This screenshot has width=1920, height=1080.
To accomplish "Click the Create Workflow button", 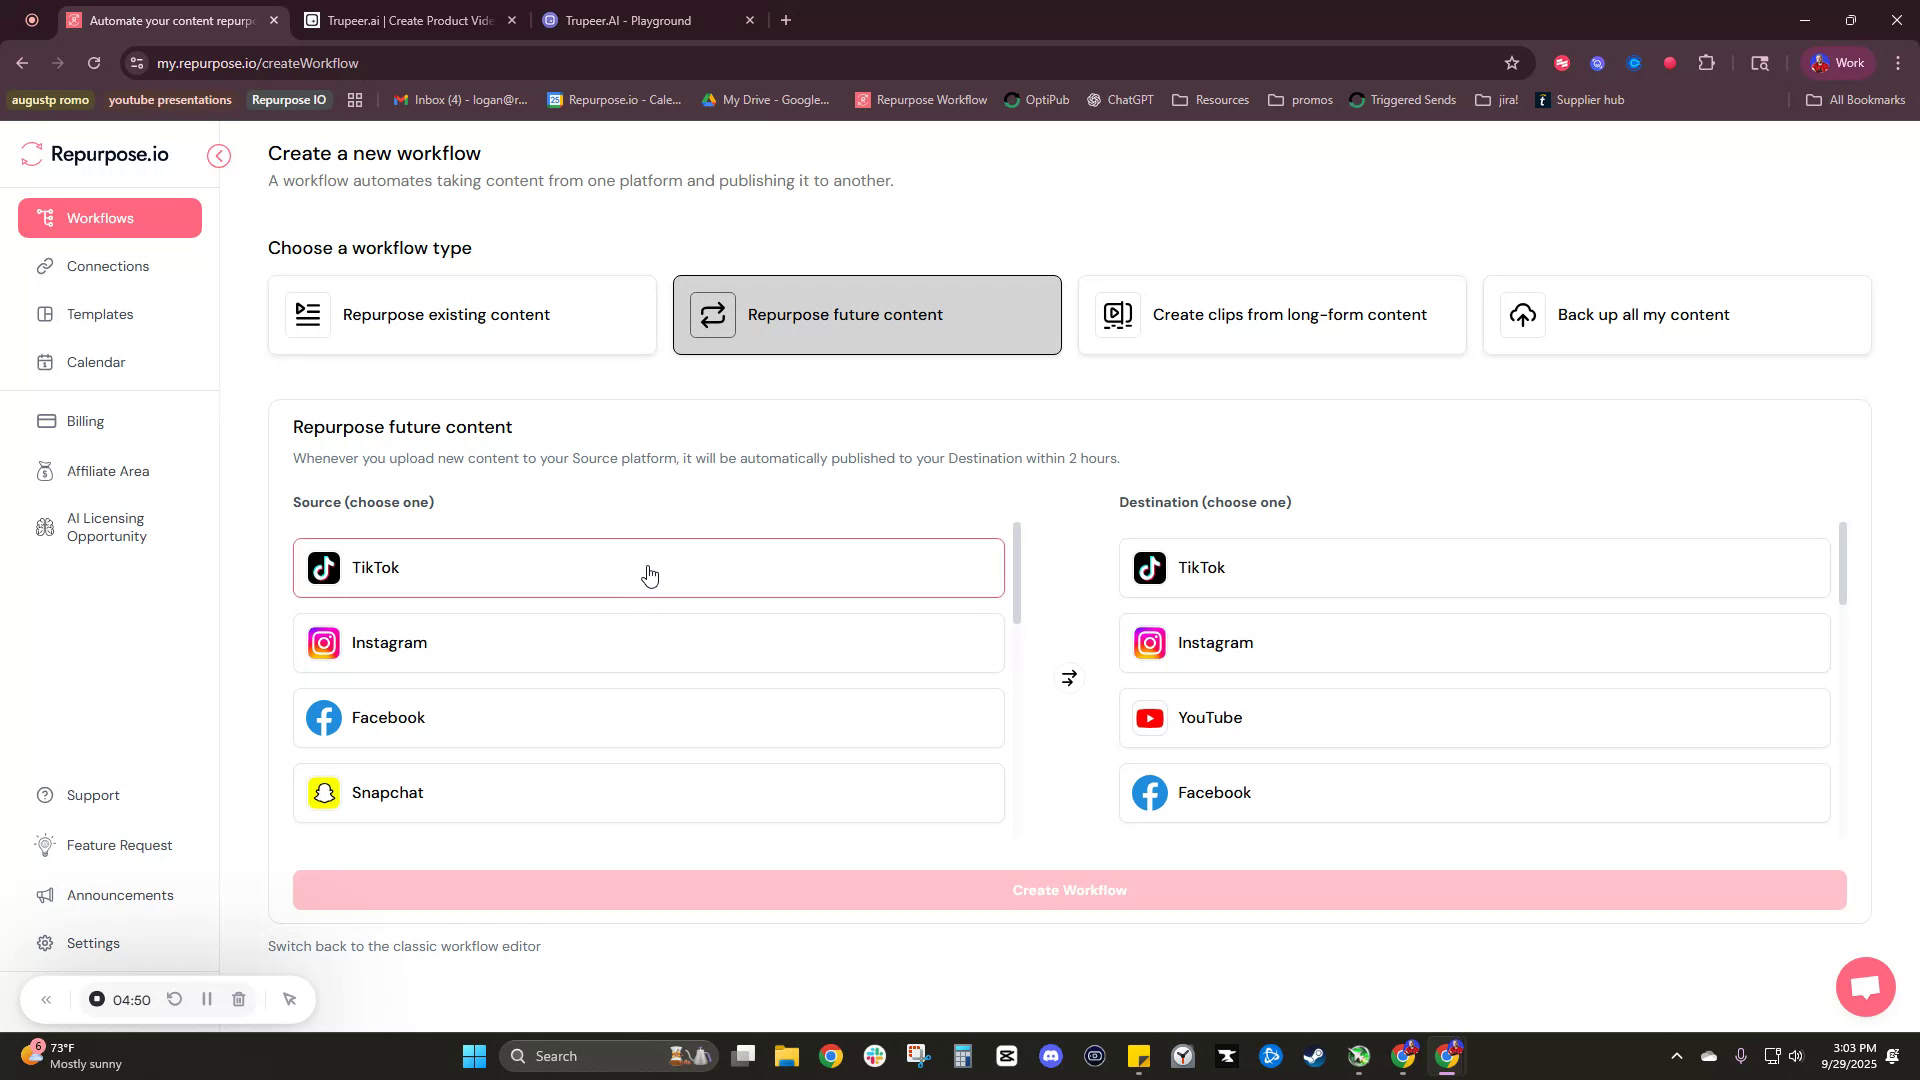I will [1068, 889].
